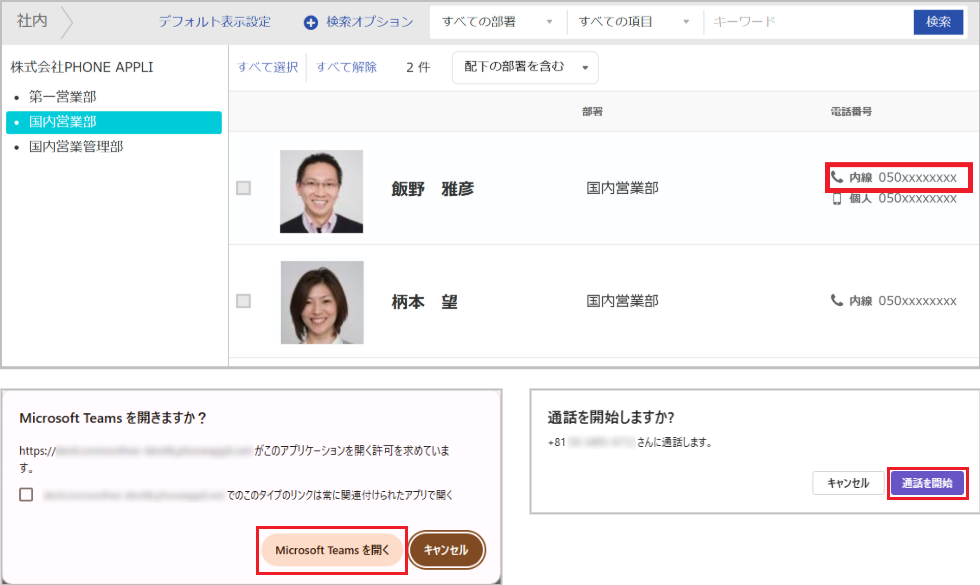Open 検索オプション link
This screenshot has width=980, height=585.
[x=369, y=22]
